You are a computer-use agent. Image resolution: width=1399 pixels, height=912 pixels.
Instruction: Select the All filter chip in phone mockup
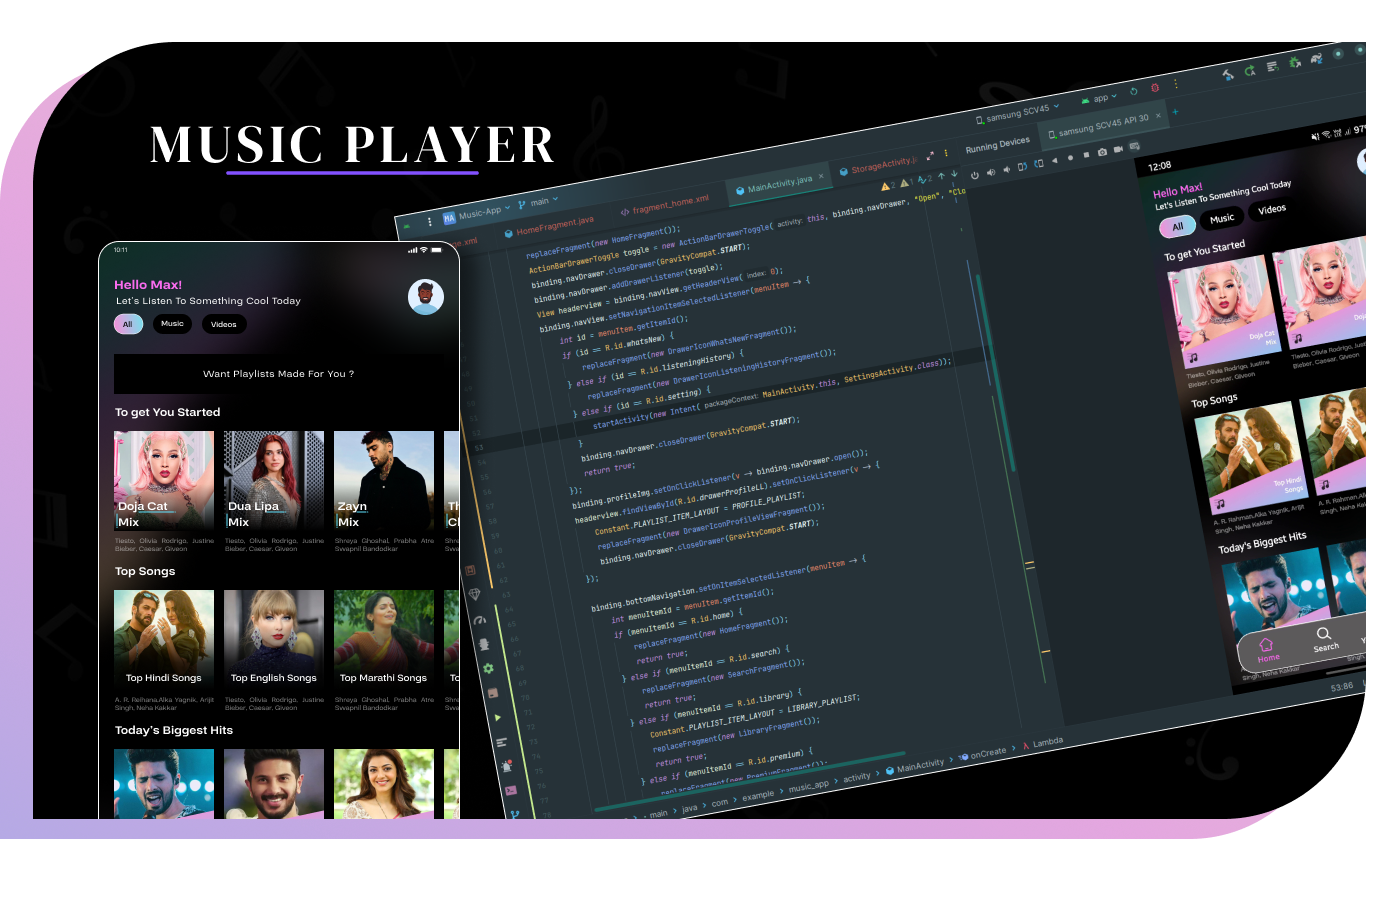(x=127, y=324)
